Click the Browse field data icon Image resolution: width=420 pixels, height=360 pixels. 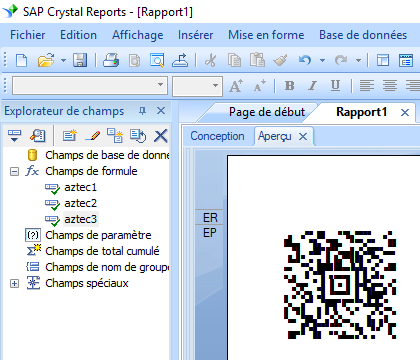point(38,136)
